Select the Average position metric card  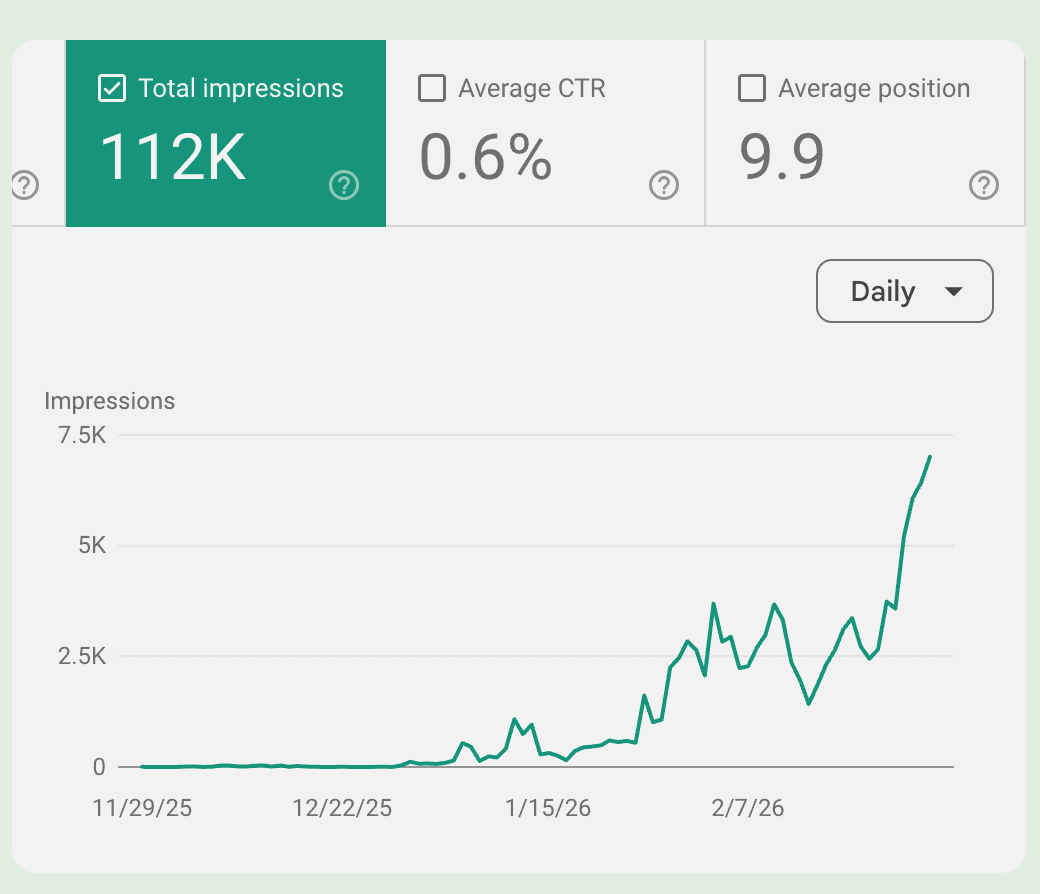pos(864,133)
